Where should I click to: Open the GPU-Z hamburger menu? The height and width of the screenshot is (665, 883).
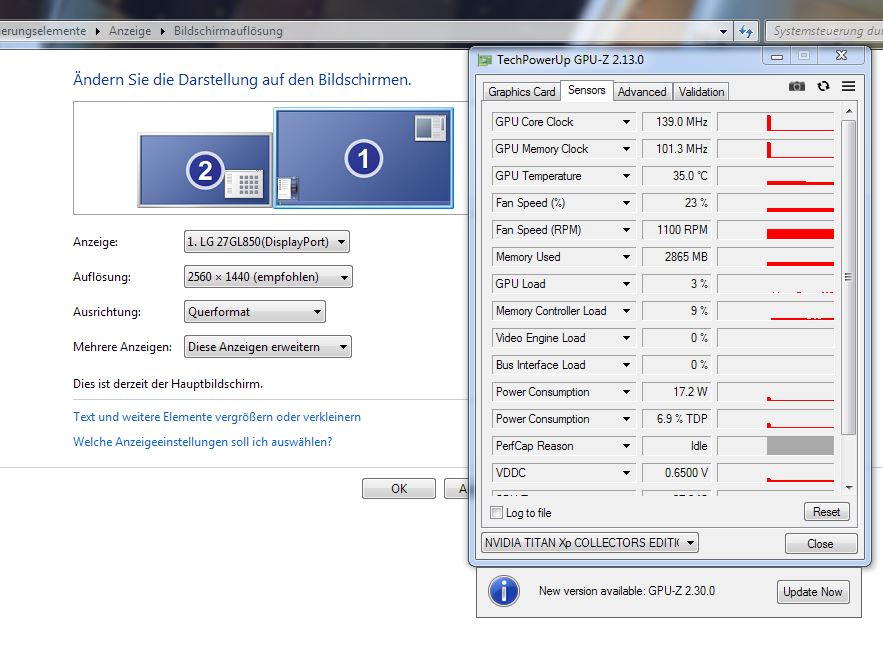(848, 86)
